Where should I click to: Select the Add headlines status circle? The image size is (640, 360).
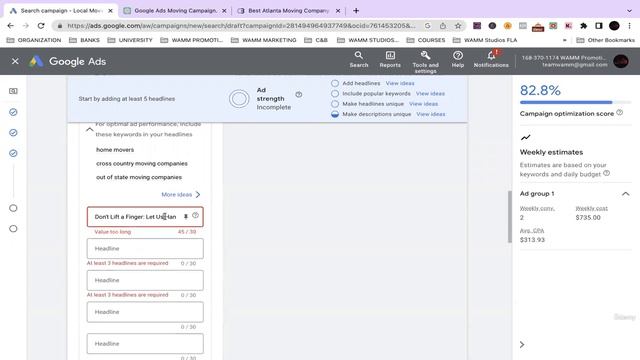point(335,83)
